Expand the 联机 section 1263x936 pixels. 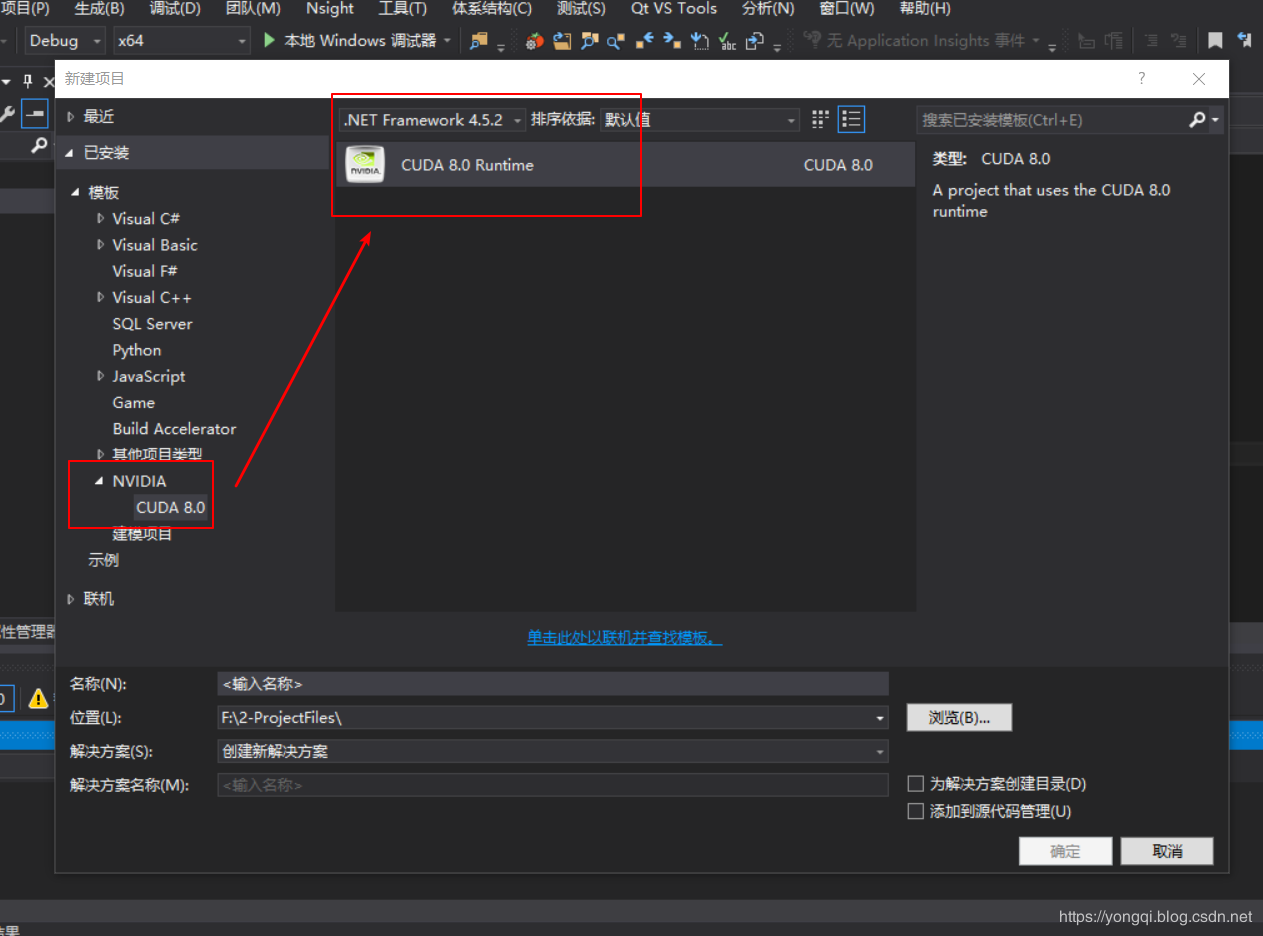(70, 599)
